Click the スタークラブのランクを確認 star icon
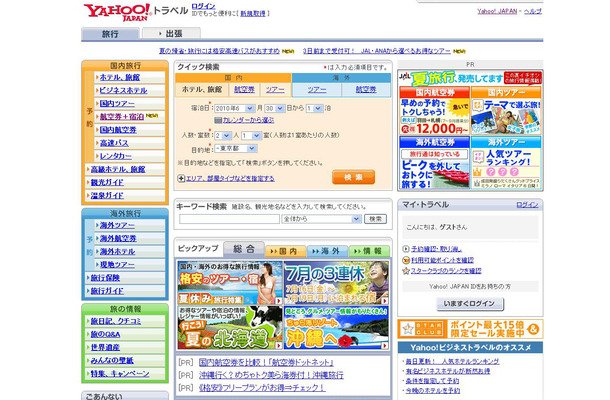Image resolution: width=610 pixels, height=400 pixels. 406,270
